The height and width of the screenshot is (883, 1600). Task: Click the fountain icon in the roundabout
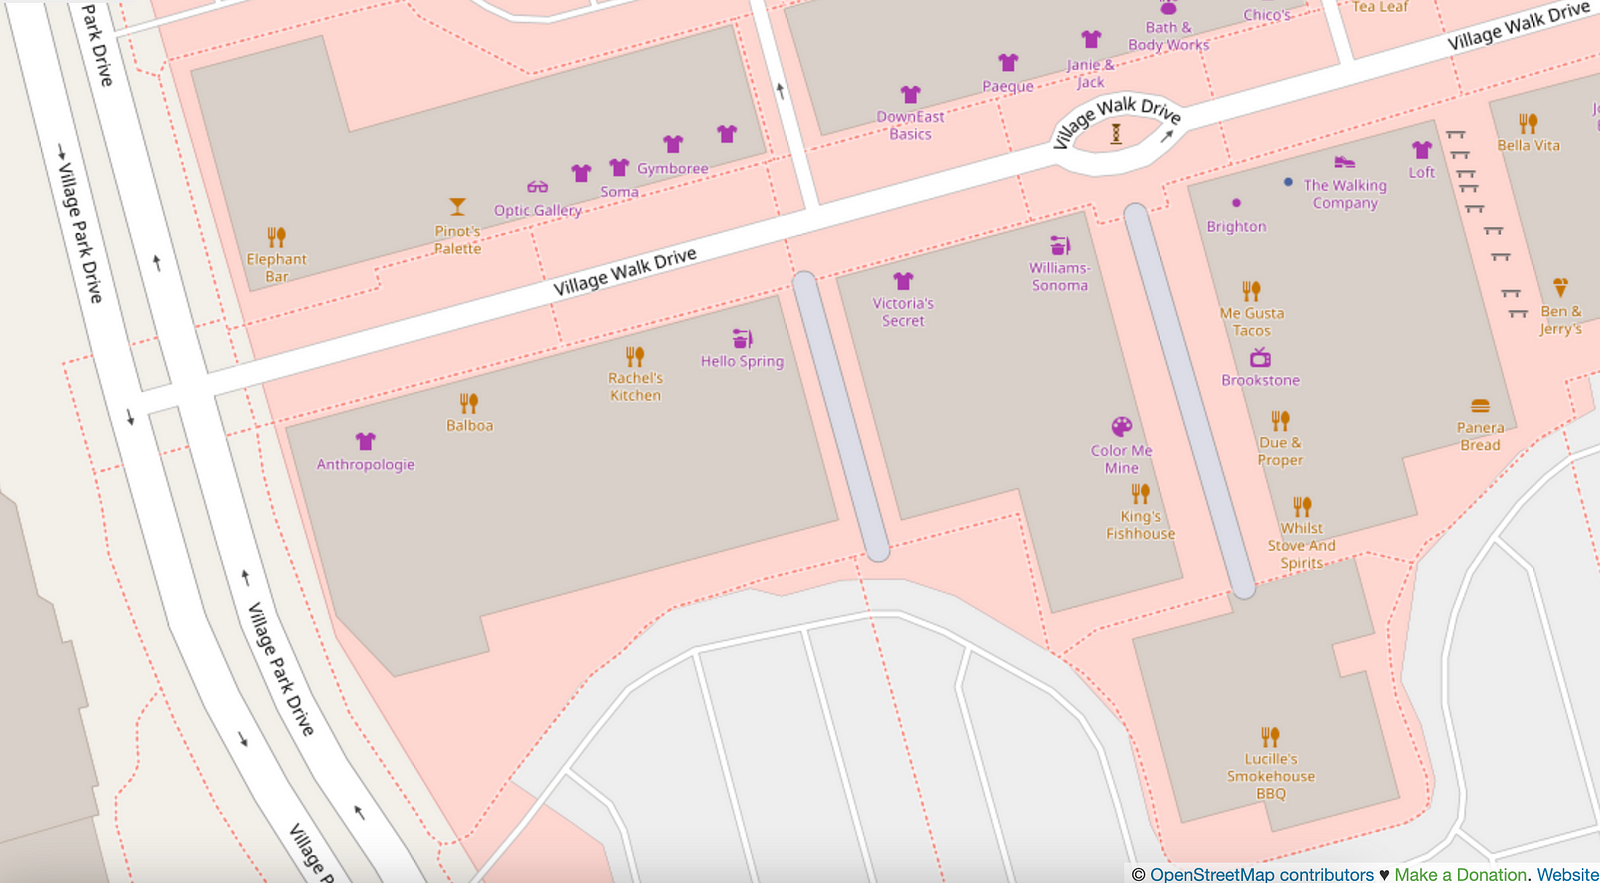coord(1116,133)
